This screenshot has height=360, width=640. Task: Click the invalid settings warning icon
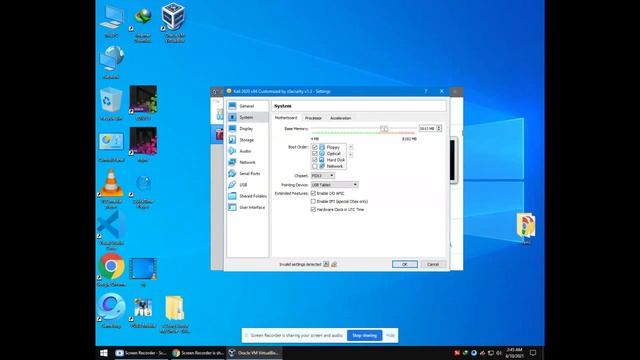(x=326, y=264)
